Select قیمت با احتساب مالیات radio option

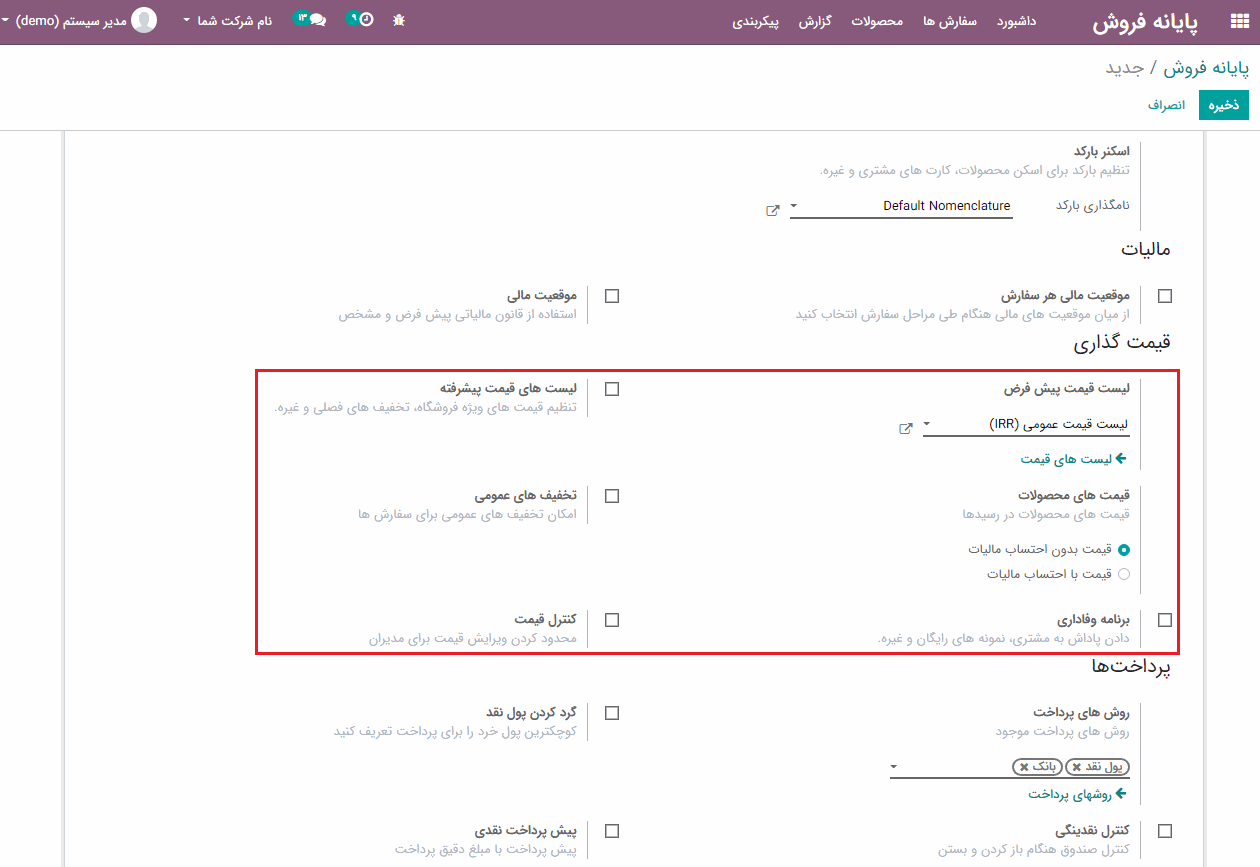click(1124, 574)
